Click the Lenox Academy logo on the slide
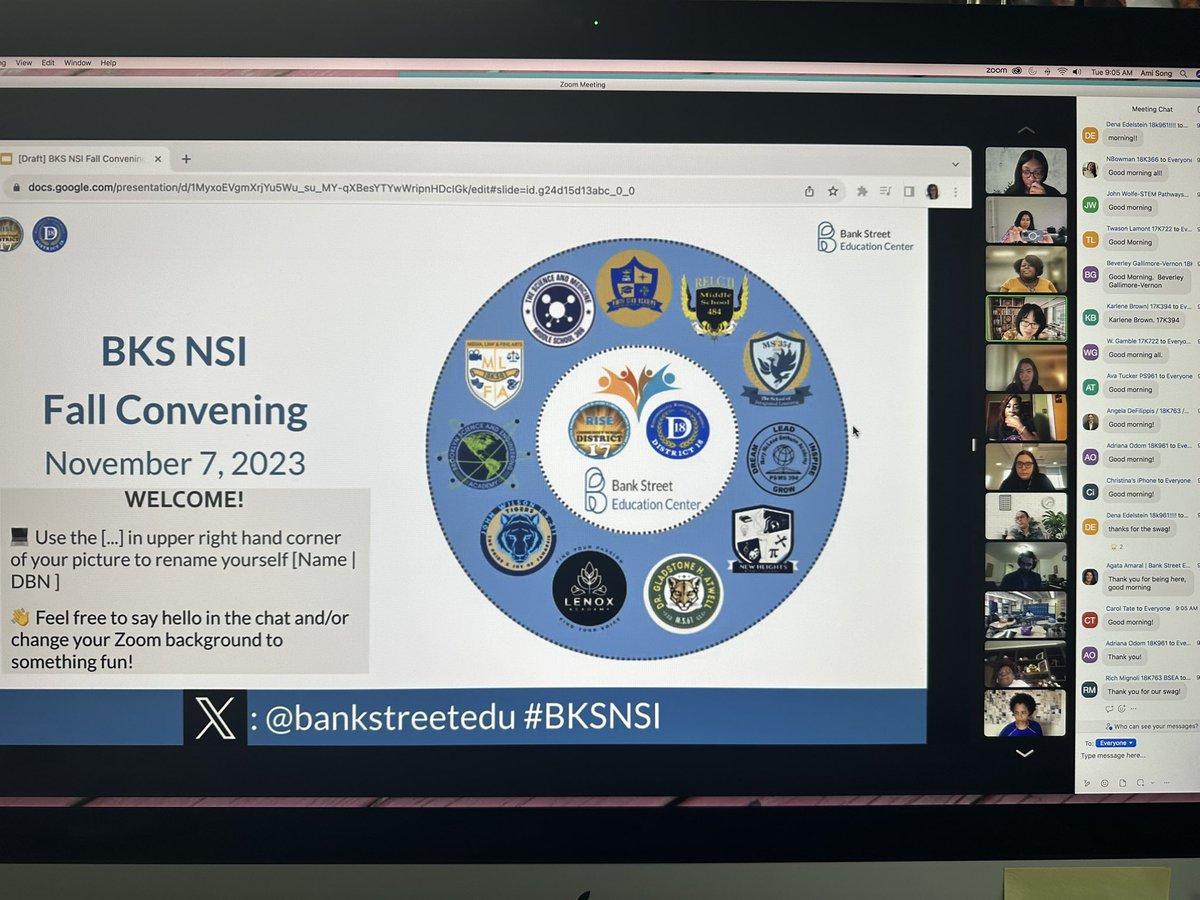The width and height of the screenshot is (1200, 900). click(589, 591)
